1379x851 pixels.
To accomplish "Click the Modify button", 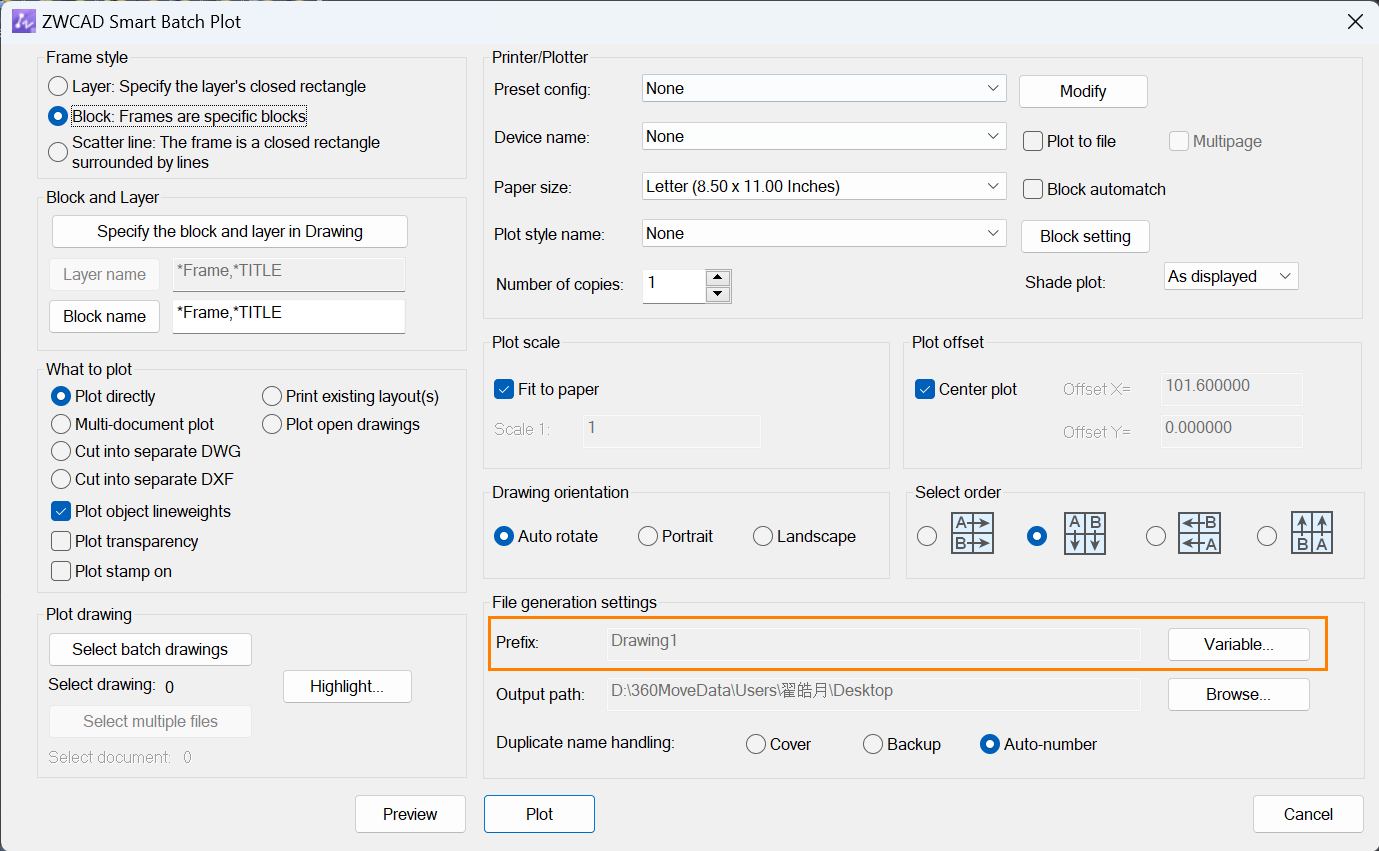I will (x=1083, y=91).
